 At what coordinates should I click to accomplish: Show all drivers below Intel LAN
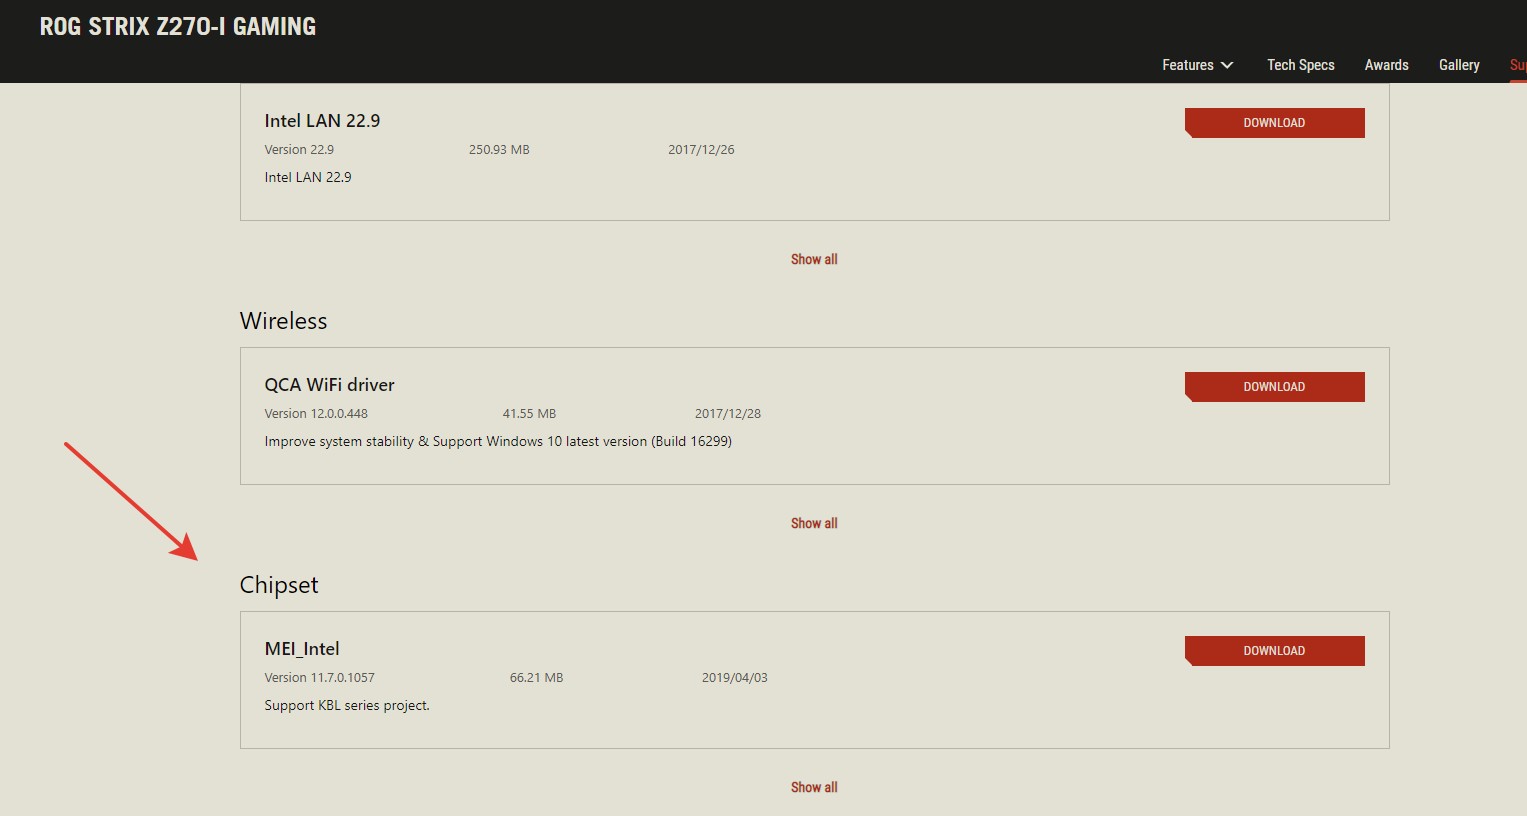814,259
